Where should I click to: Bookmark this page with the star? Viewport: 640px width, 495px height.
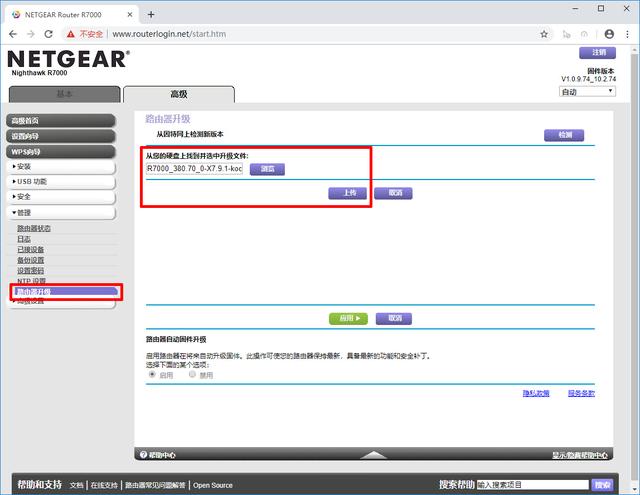(x=544, y=34)
